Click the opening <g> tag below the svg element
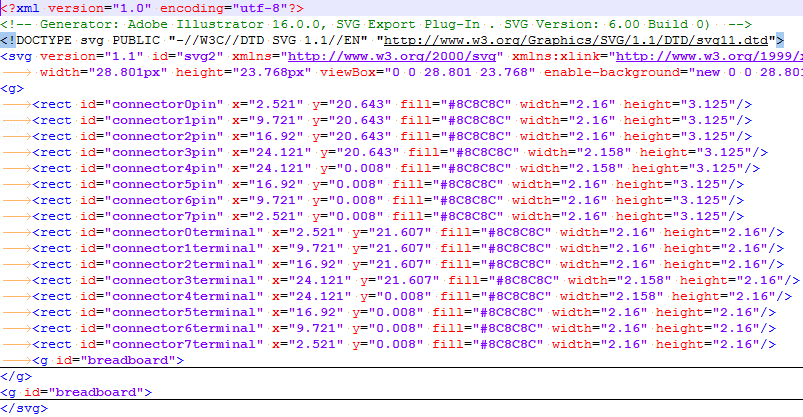The width and height of the screenshot is (803, 417). (x=12, y=89)
